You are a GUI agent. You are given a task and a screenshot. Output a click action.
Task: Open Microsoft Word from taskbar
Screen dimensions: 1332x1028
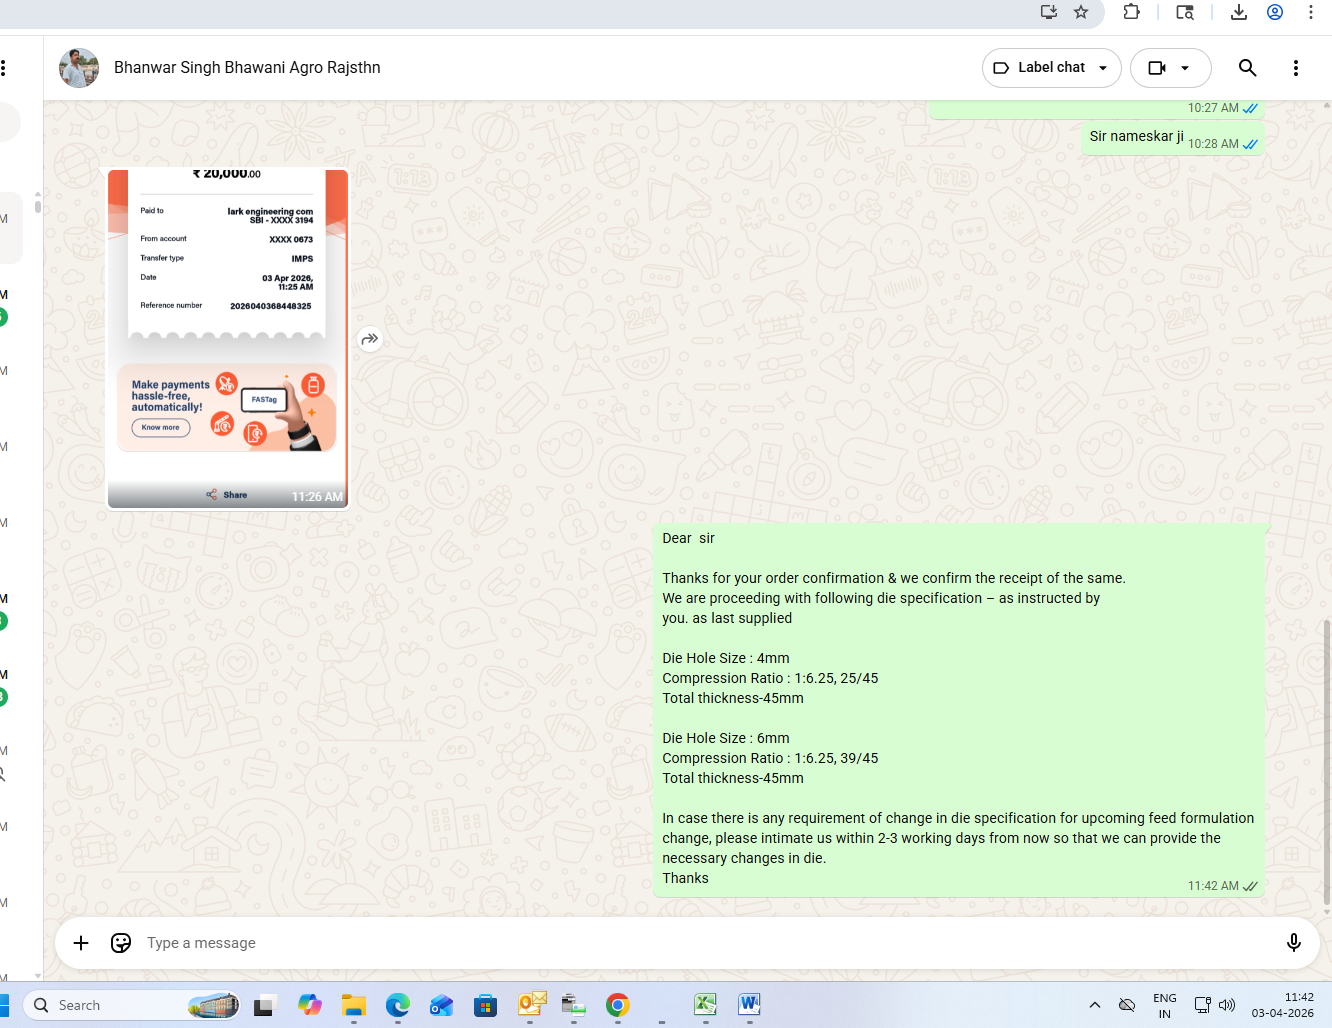point(749,1005)
